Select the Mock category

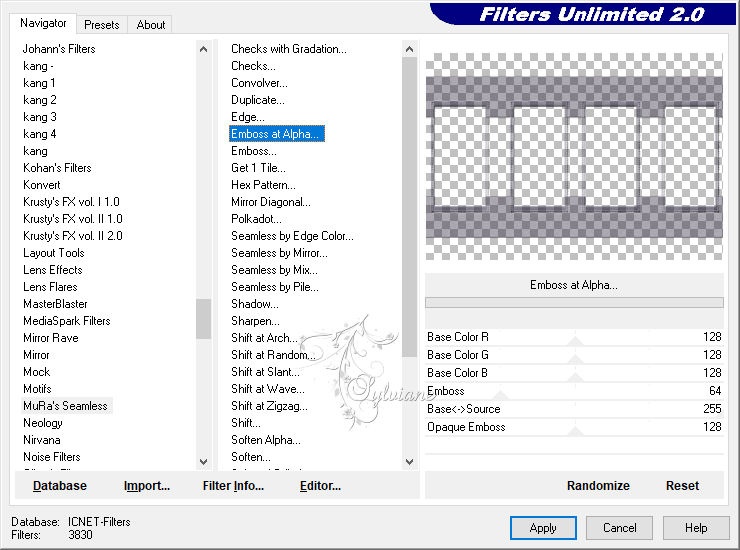36,372
